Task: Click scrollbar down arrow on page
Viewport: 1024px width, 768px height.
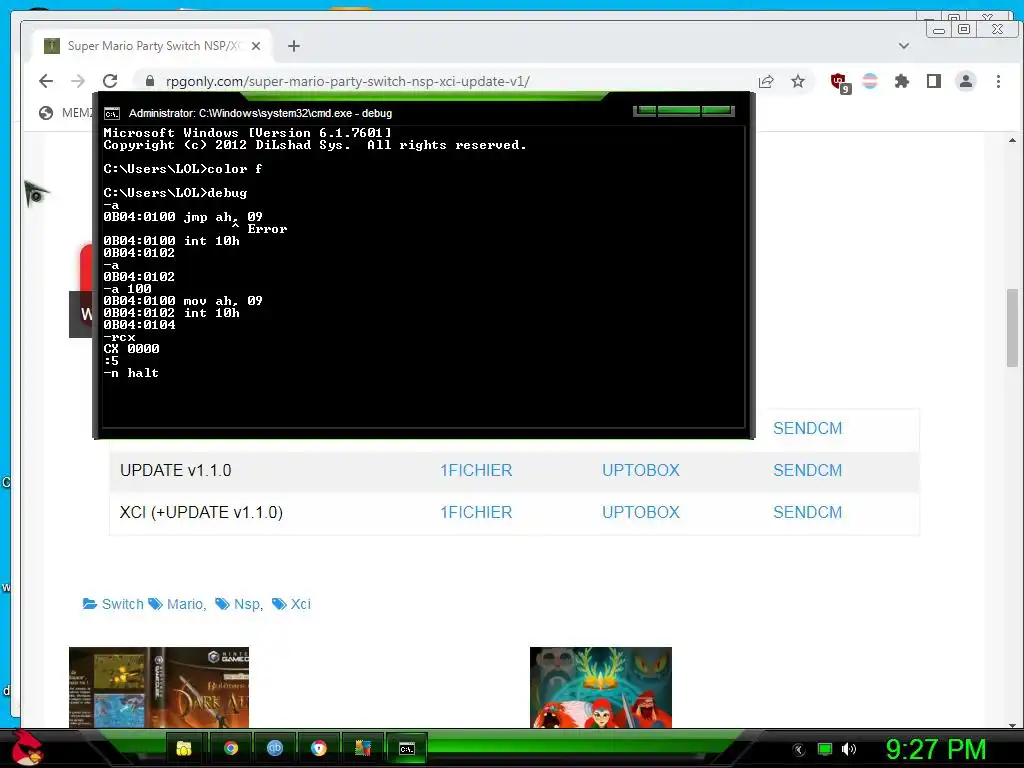Action: click(x=1012, y=724)
